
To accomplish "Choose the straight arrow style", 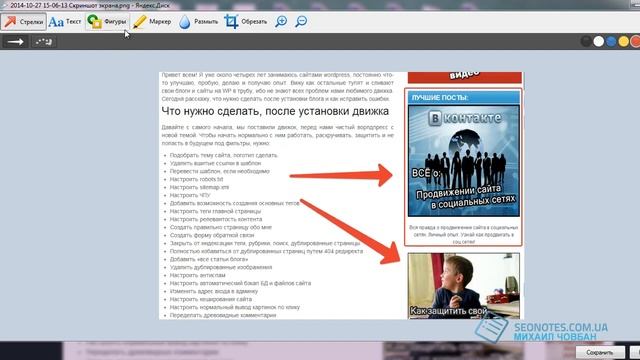I will (16, 42).
